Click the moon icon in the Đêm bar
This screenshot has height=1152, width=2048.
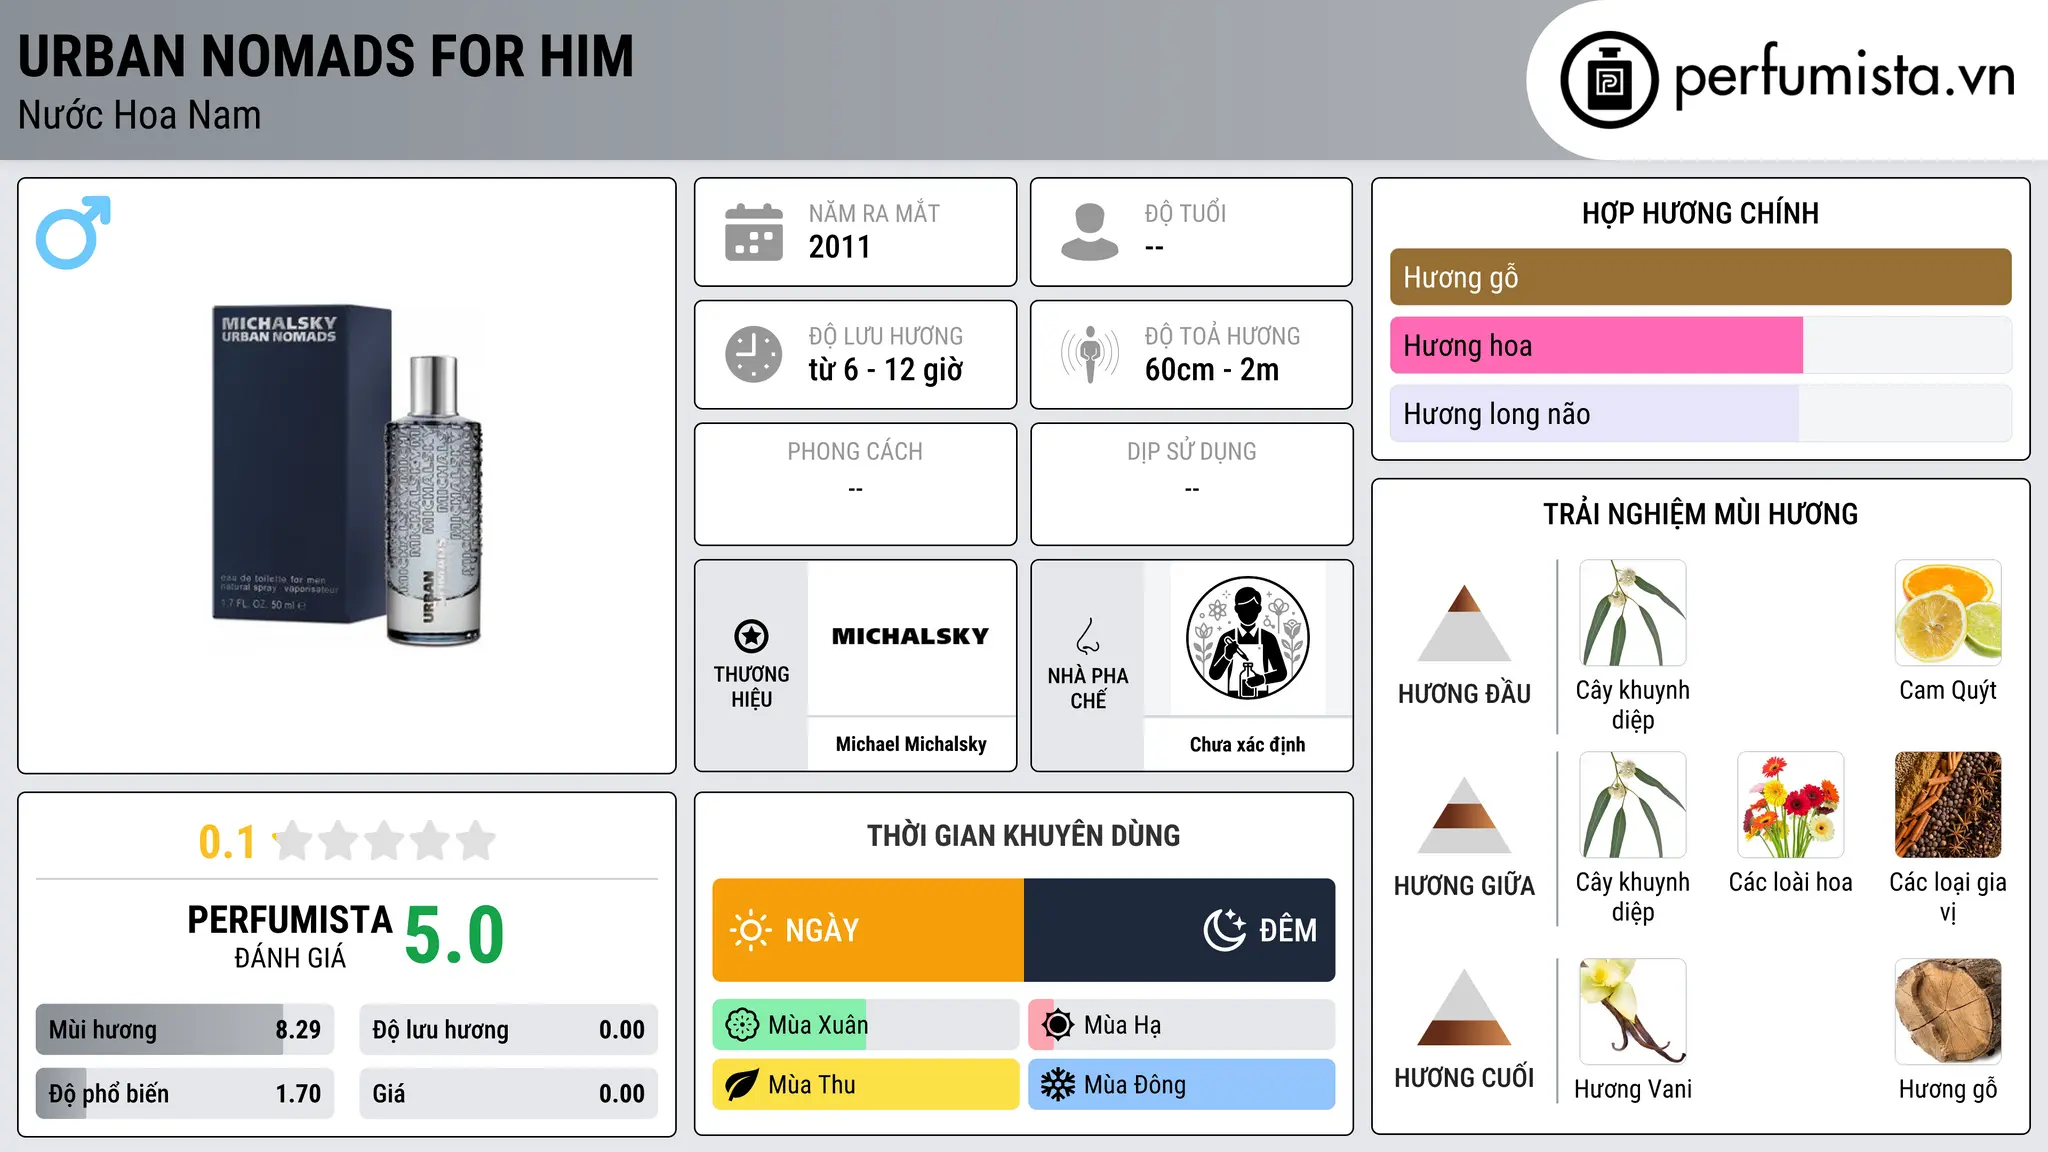1225,930
